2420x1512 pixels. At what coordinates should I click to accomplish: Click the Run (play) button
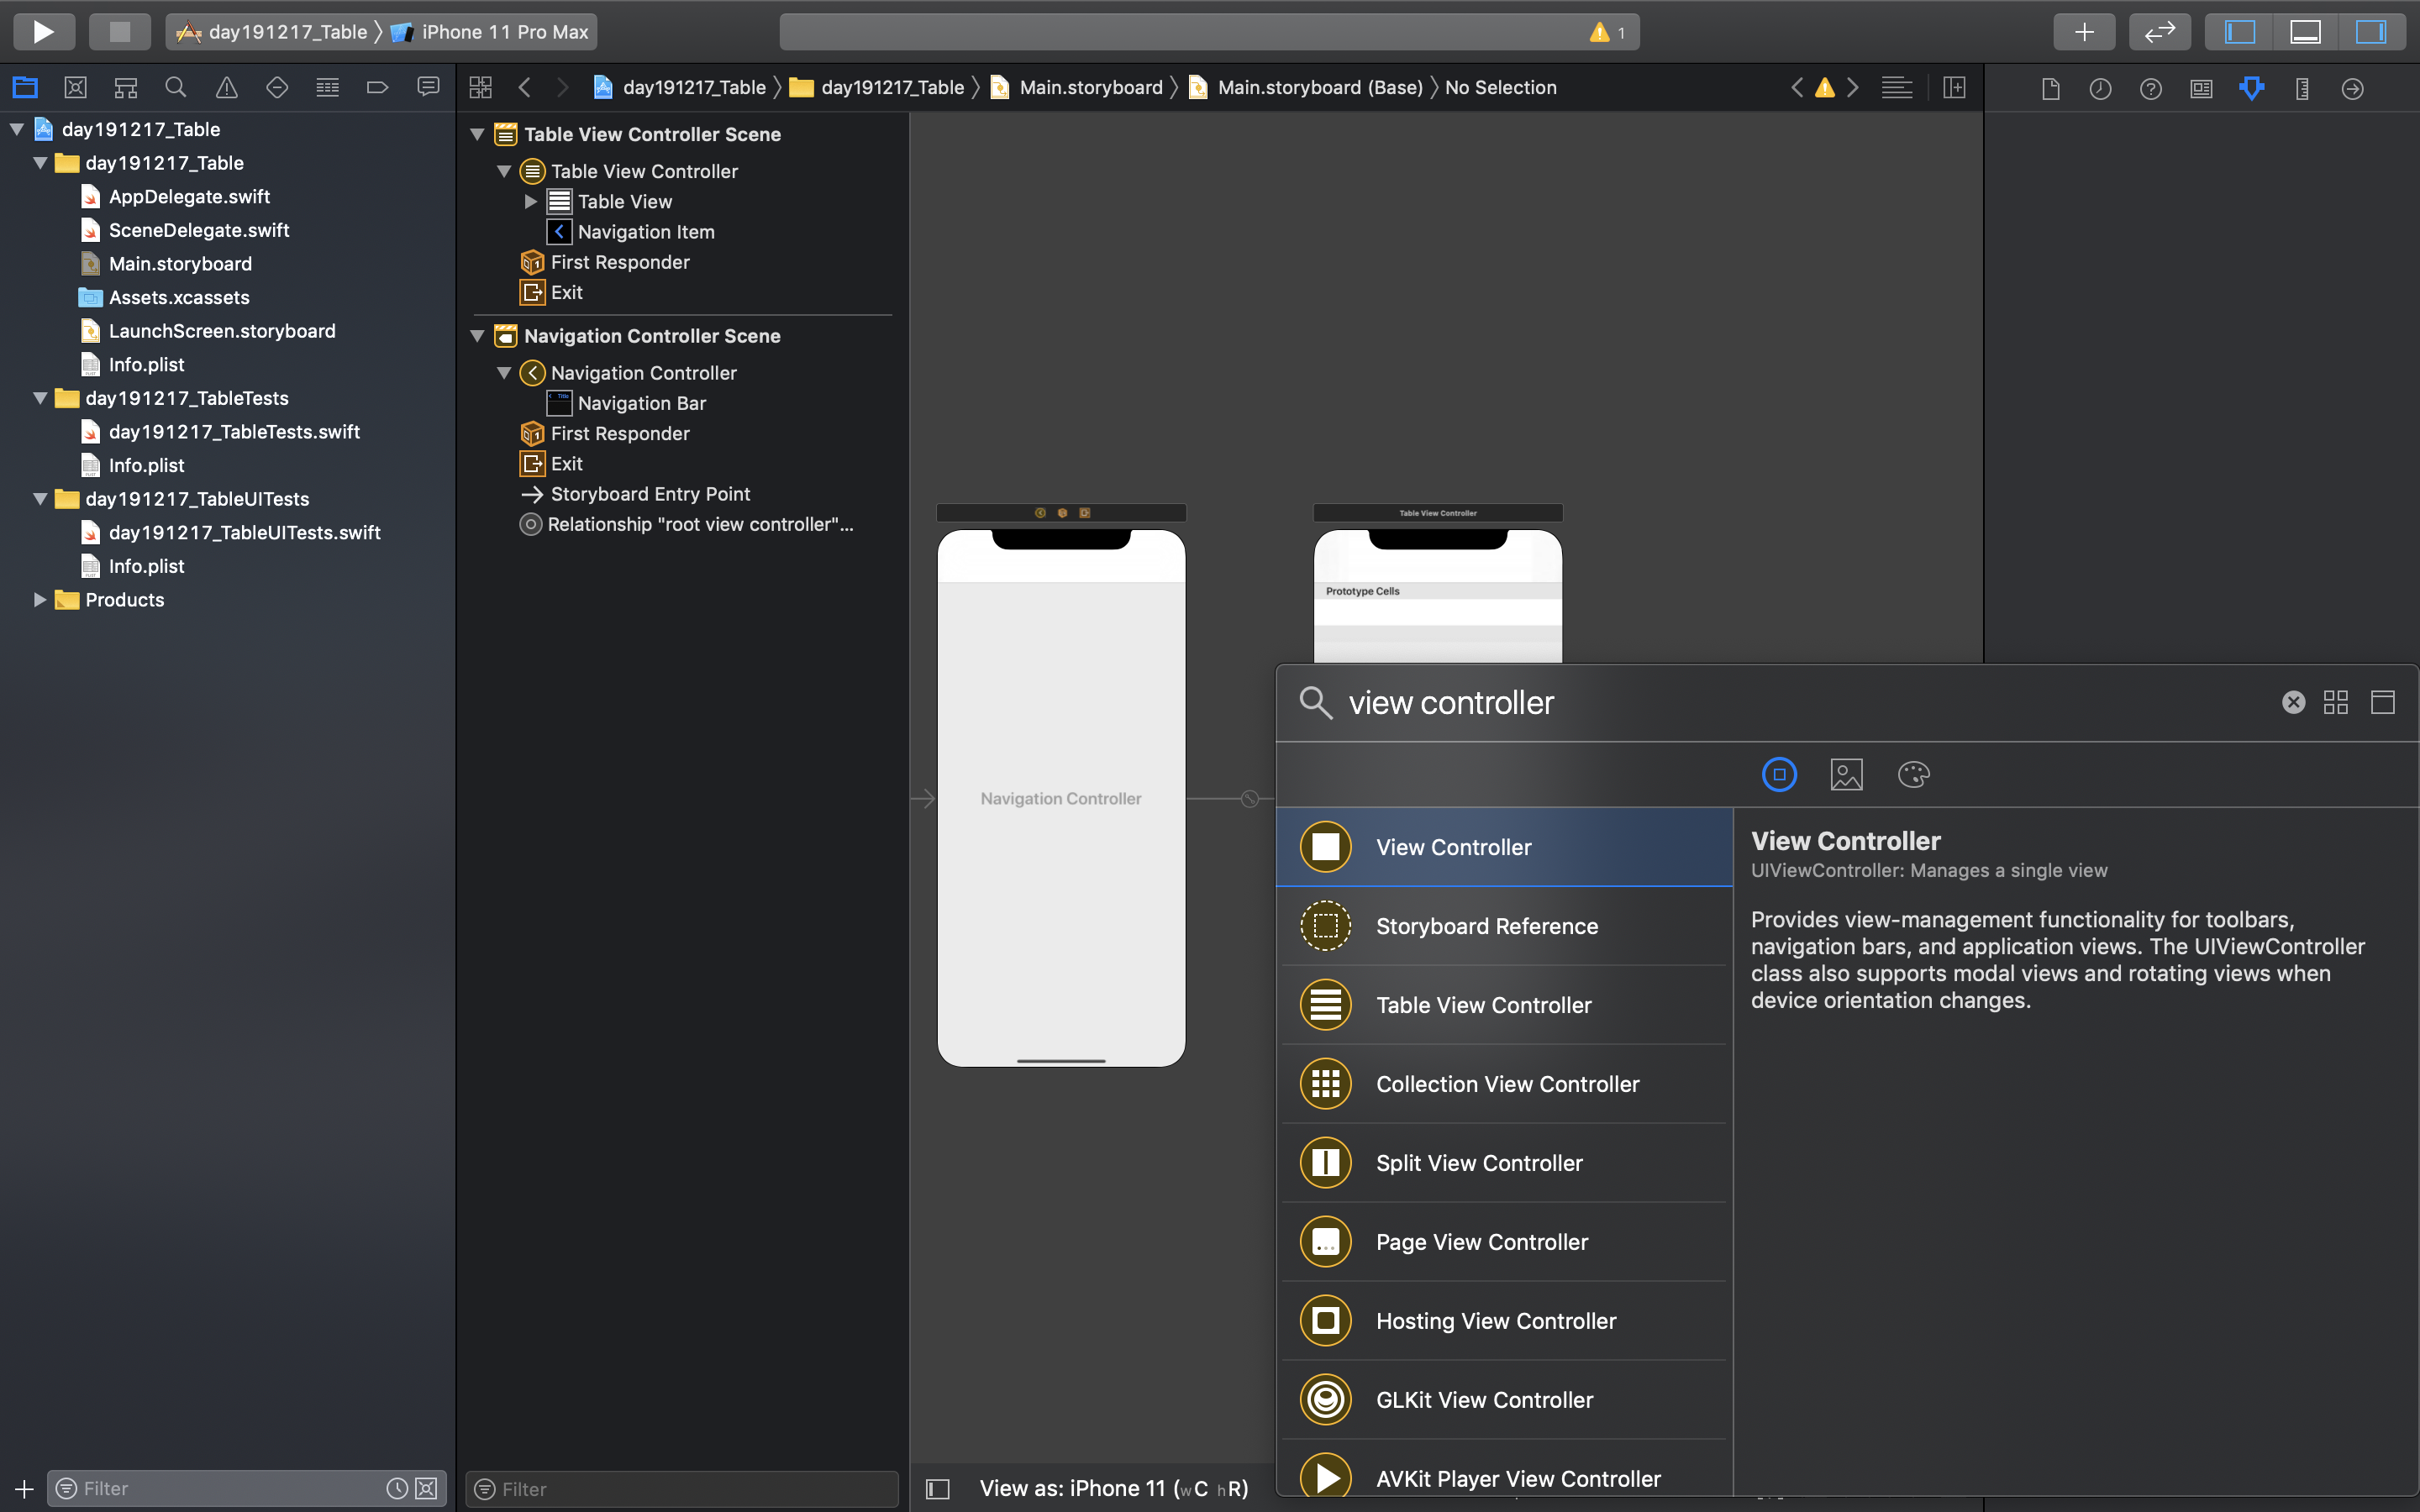(43, 31)
